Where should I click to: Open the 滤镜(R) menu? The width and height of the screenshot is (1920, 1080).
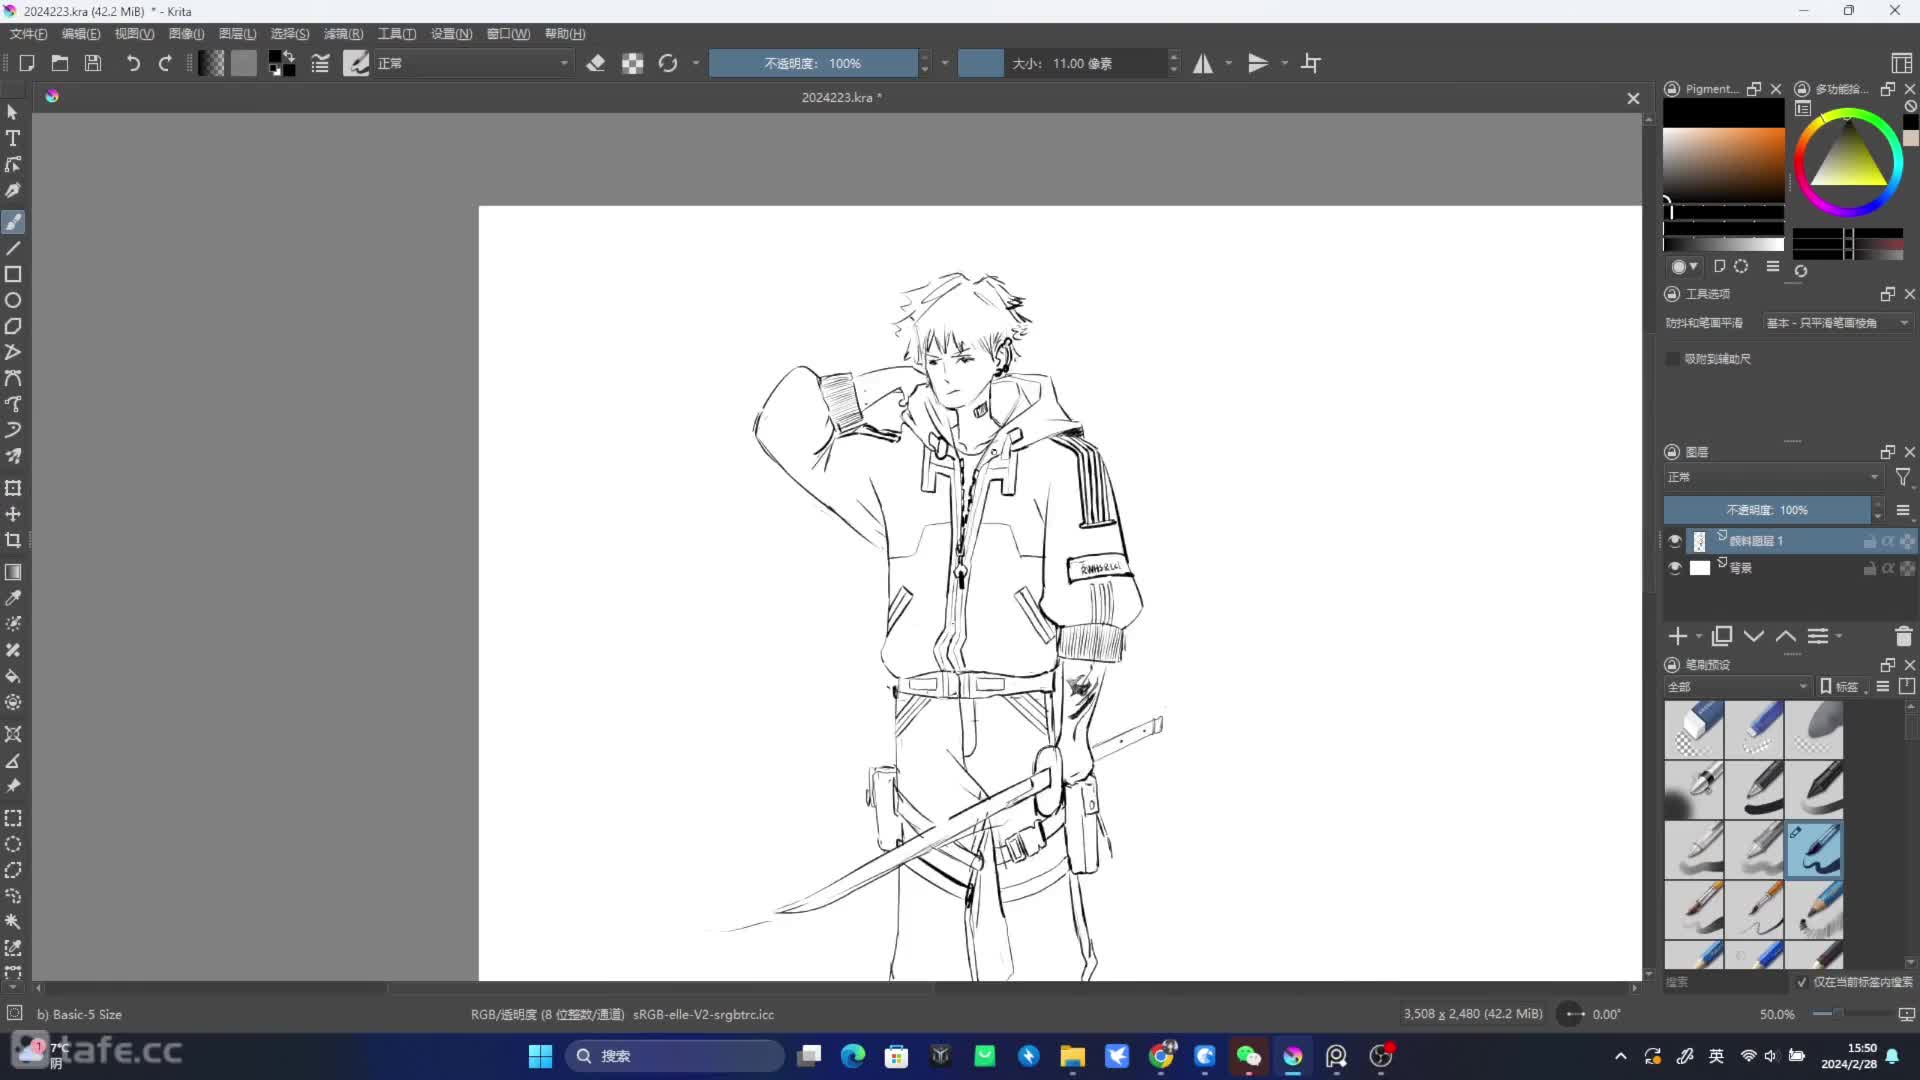[x=344, y=34]
